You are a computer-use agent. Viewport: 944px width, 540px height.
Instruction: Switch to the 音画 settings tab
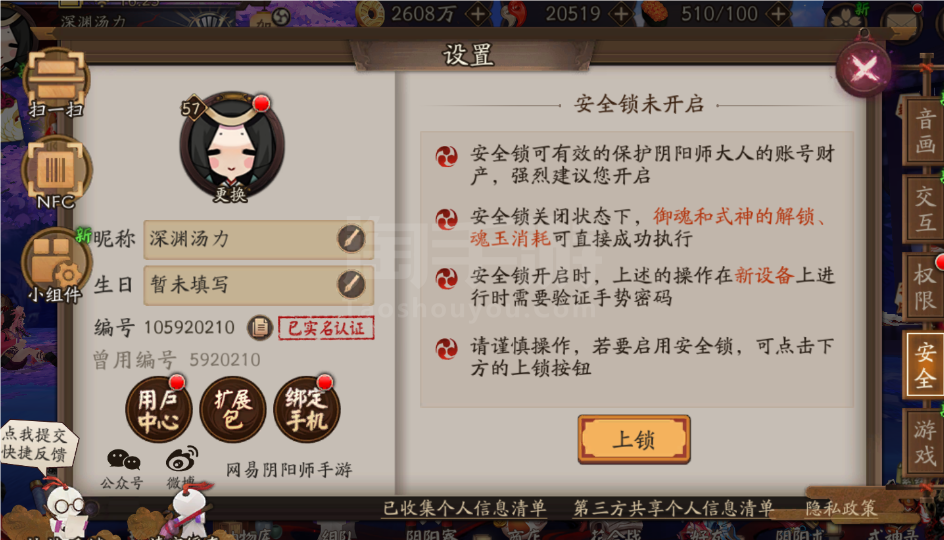point(925,131)
